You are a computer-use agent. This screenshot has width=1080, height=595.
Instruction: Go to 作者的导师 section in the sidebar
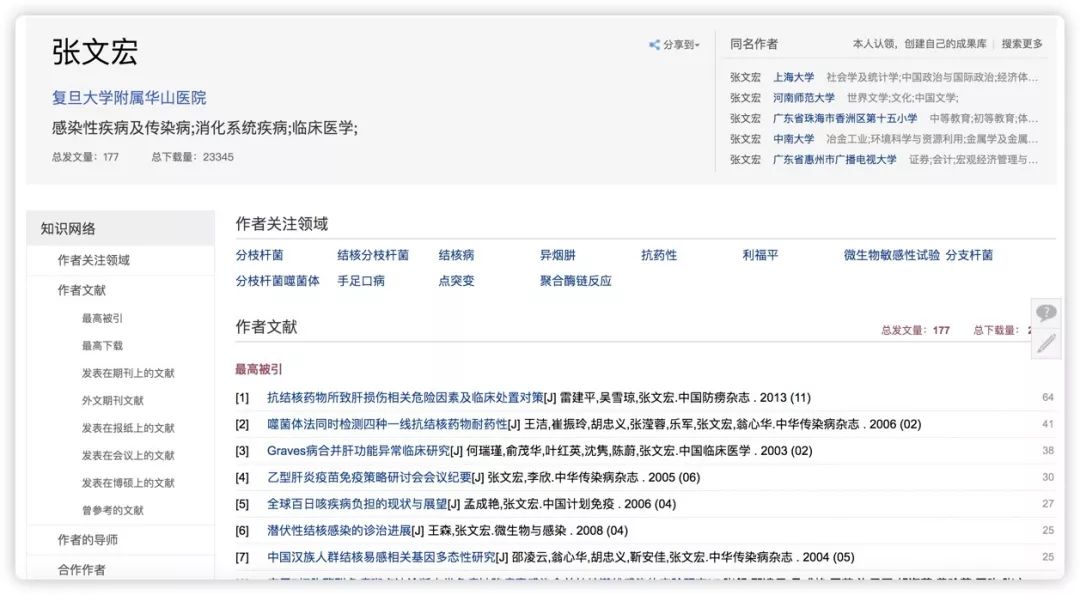(87, 540)
